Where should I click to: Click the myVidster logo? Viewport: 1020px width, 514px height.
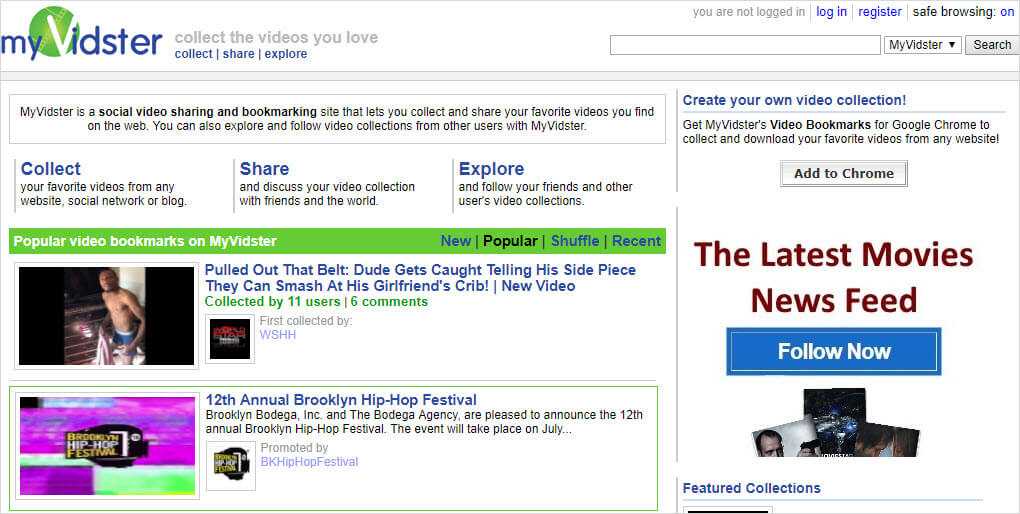(x=81, y=34)
